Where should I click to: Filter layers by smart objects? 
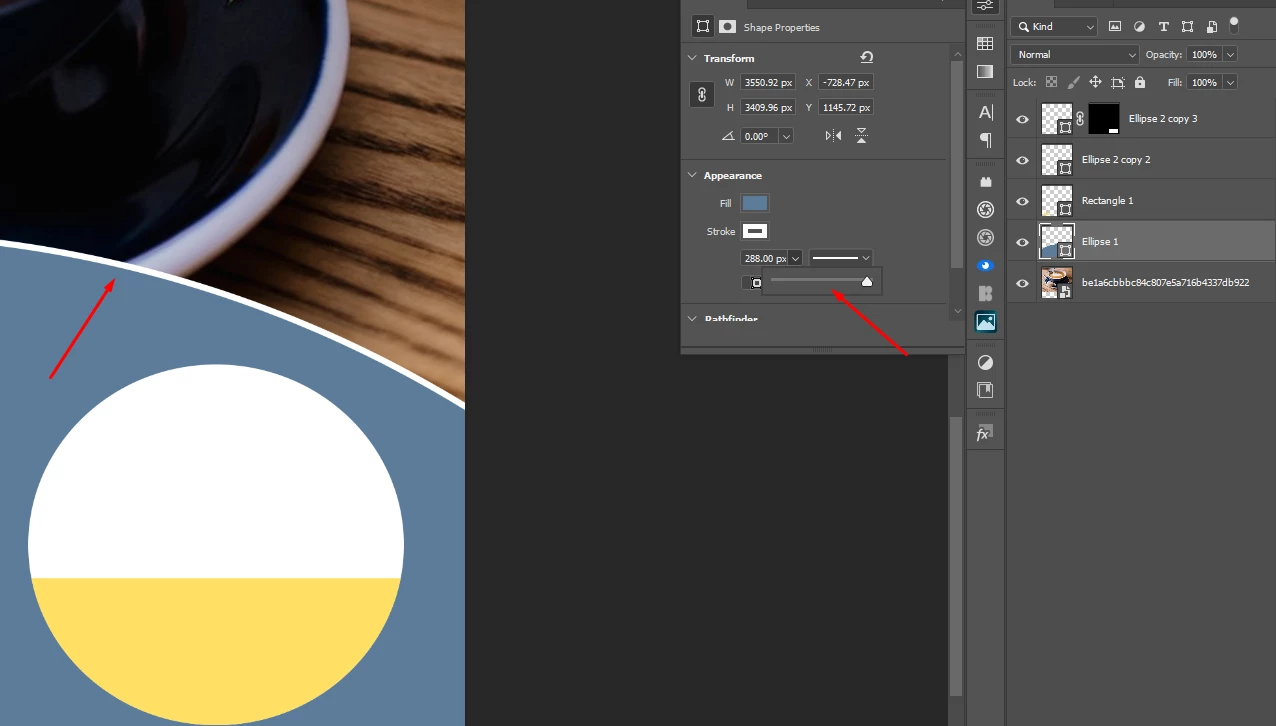click(x=1211, y=27)
